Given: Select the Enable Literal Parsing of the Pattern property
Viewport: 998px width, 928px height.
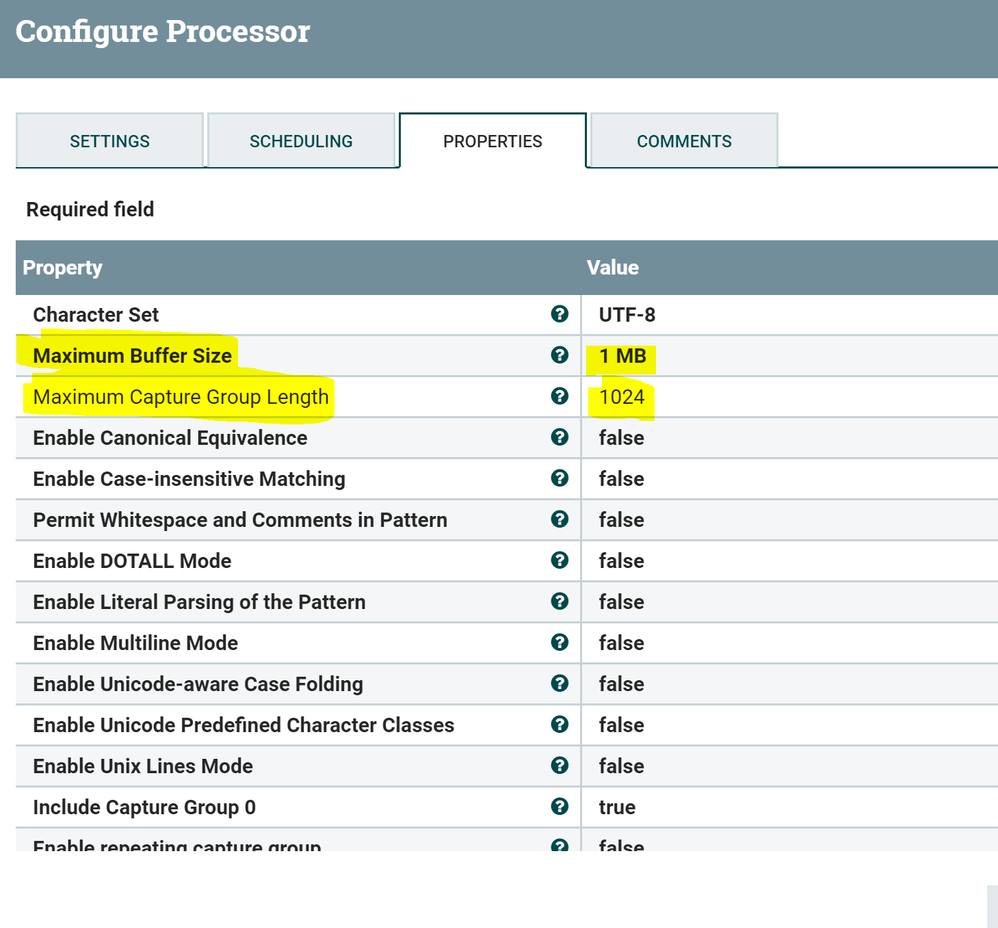Looking at the screenshot, I should 199,602.
